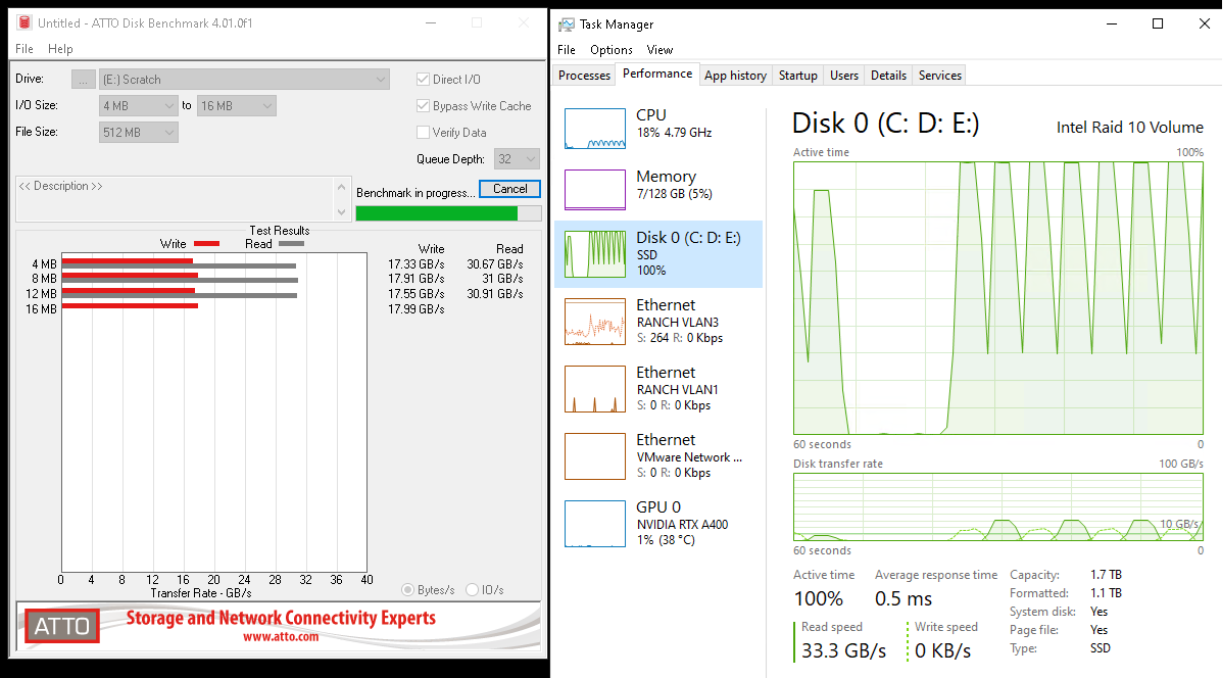Select the Ethernet RANCH VLAN1 graph thumbnail

coord(594,389)
